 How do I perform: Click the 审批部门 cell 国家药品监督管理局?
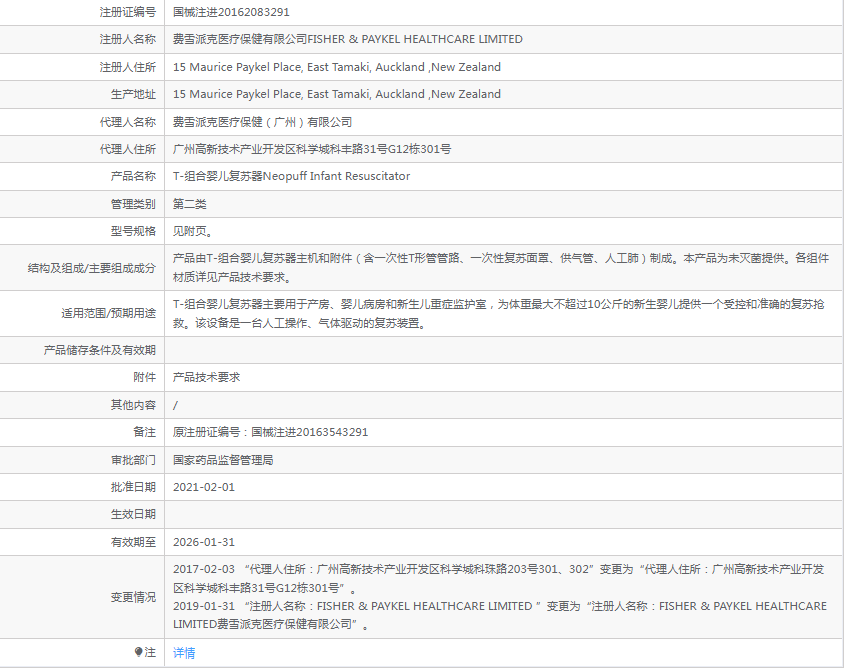click(x=227, y=460)
